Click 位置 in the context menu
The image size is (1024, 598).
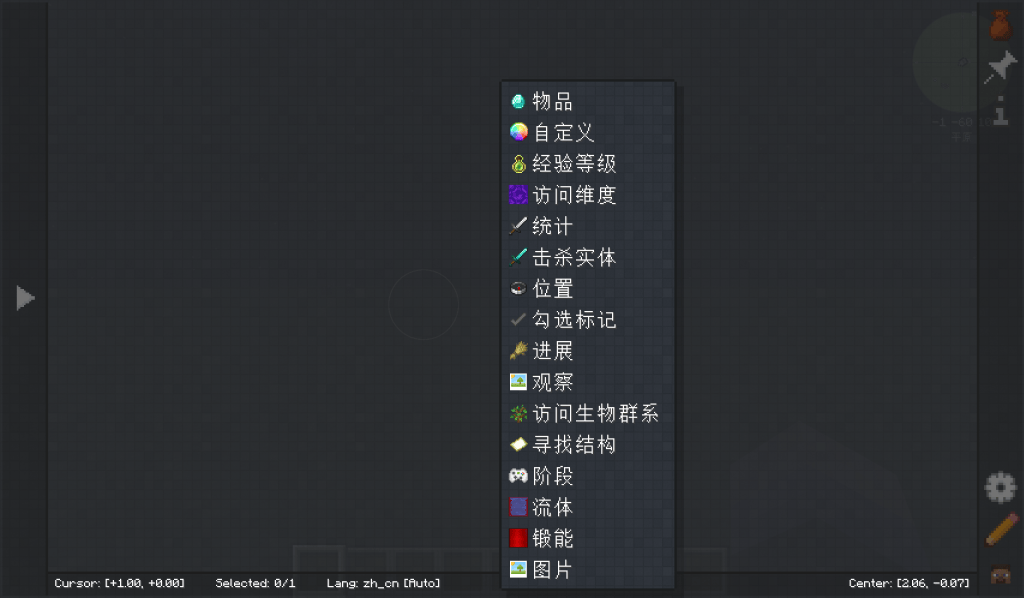(552, 289)
